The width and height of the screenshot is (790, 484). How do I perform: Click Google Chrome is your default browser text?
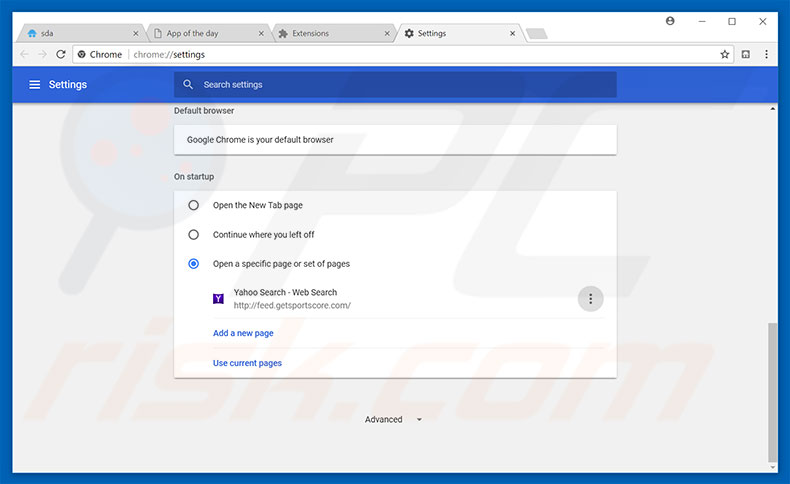pos(260,140)
